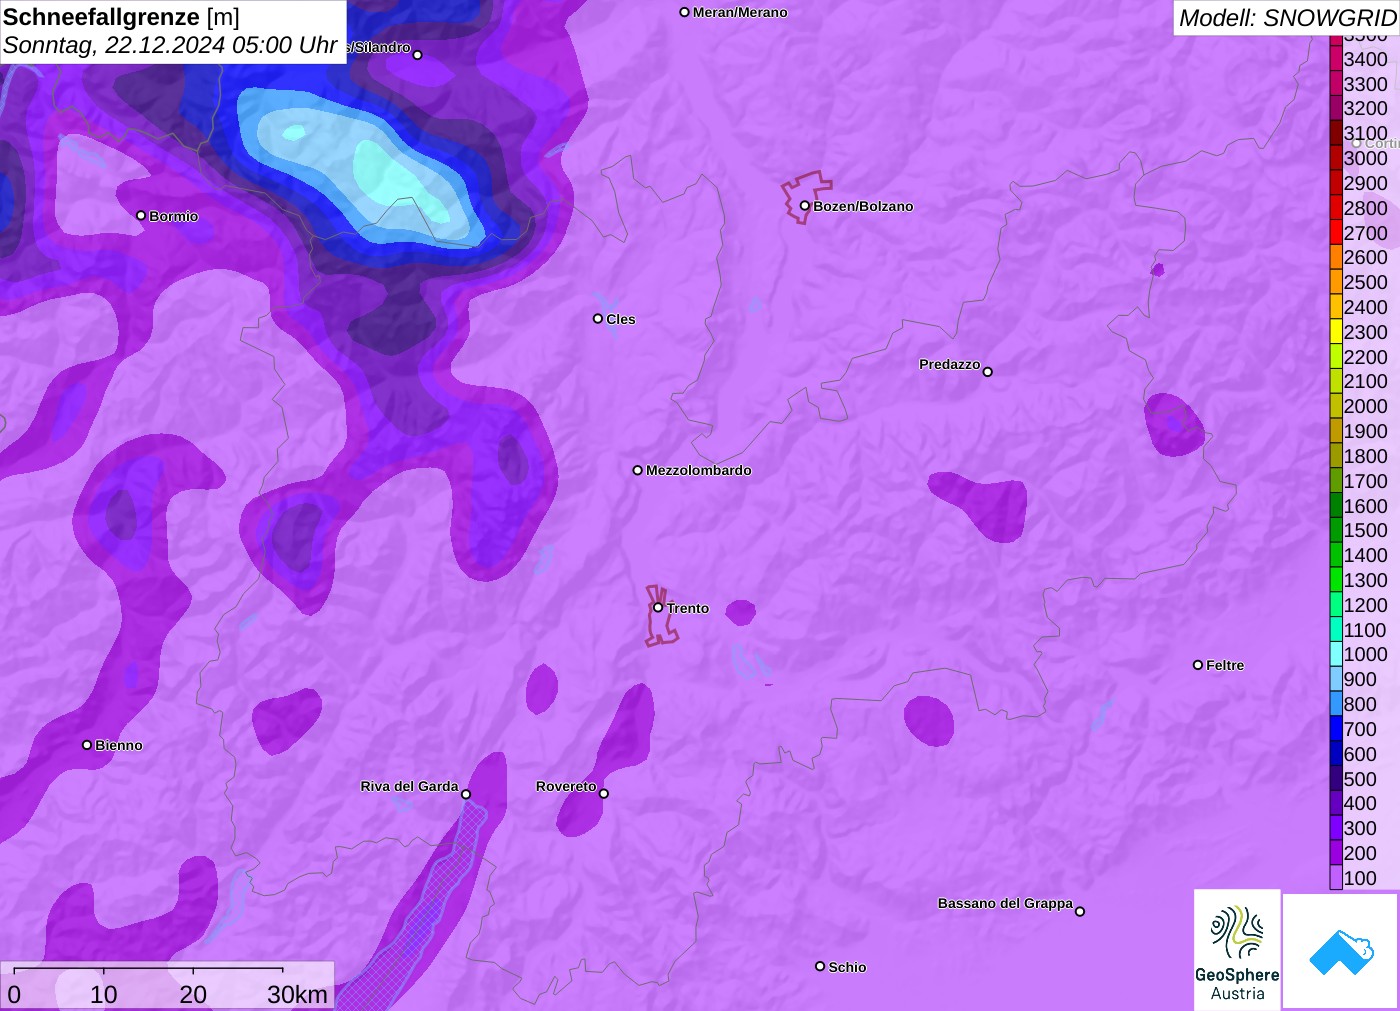The height and width of the screenshot is (1011, 1400).
Task: Click the Mezzolombardo marker dot
Action: [638, 470]
